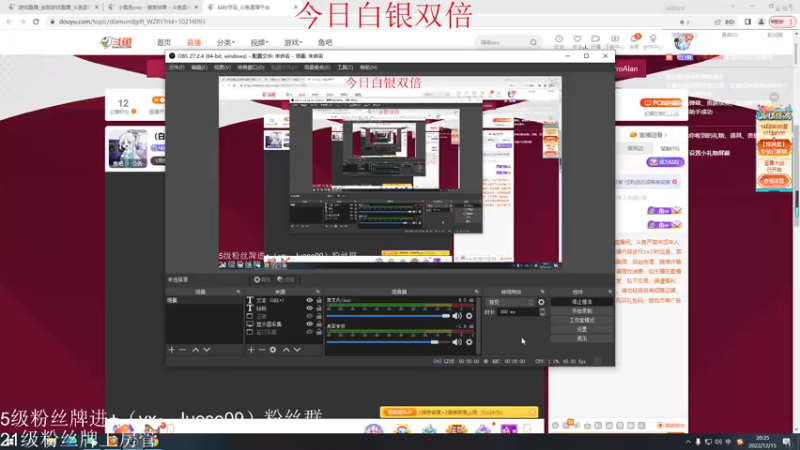Open the 桌面音频 audio settings gear
The height and width of the screenshot is (450, 800).
pyautogui.click(x=469, y=342)
